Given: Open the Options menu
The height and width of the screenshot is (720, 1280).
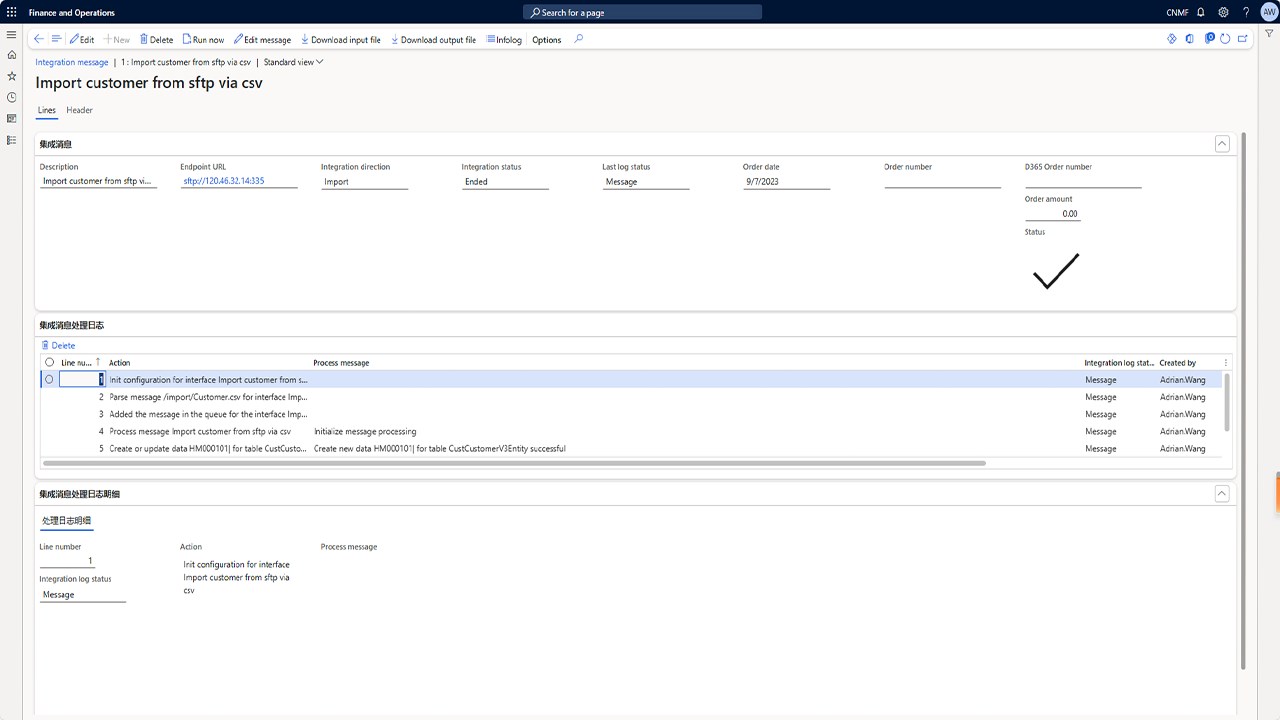Looking at the screenshot, I should click(x=547, y=40).
